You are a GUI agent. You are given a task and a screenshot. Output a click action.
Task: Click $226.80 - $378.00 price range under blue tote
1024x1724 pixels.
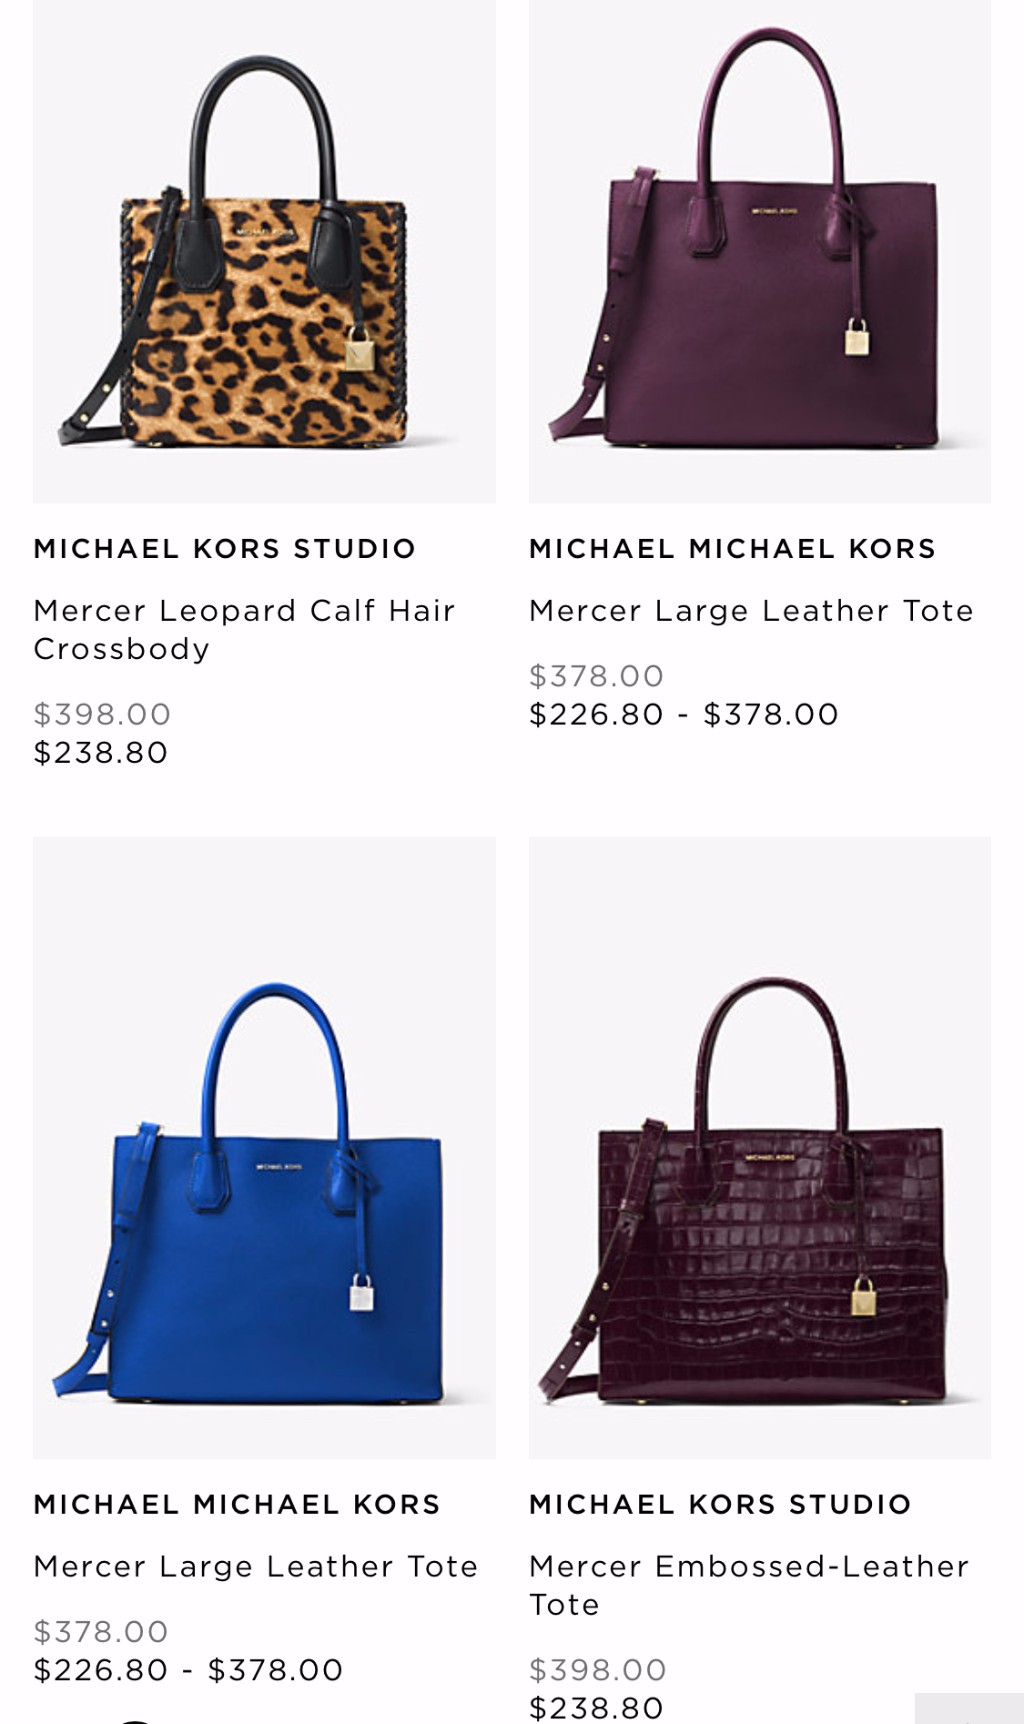[x=188, y=1670]
